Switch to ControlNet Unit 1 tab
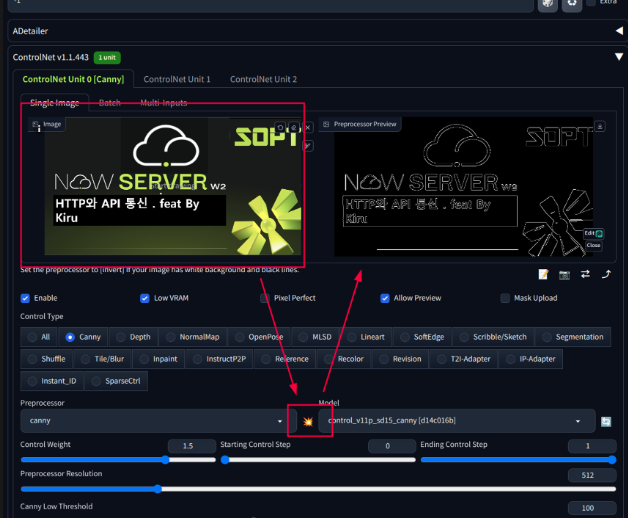The height and width of the screenshot is (518, 628). click(x=177, y=79)
